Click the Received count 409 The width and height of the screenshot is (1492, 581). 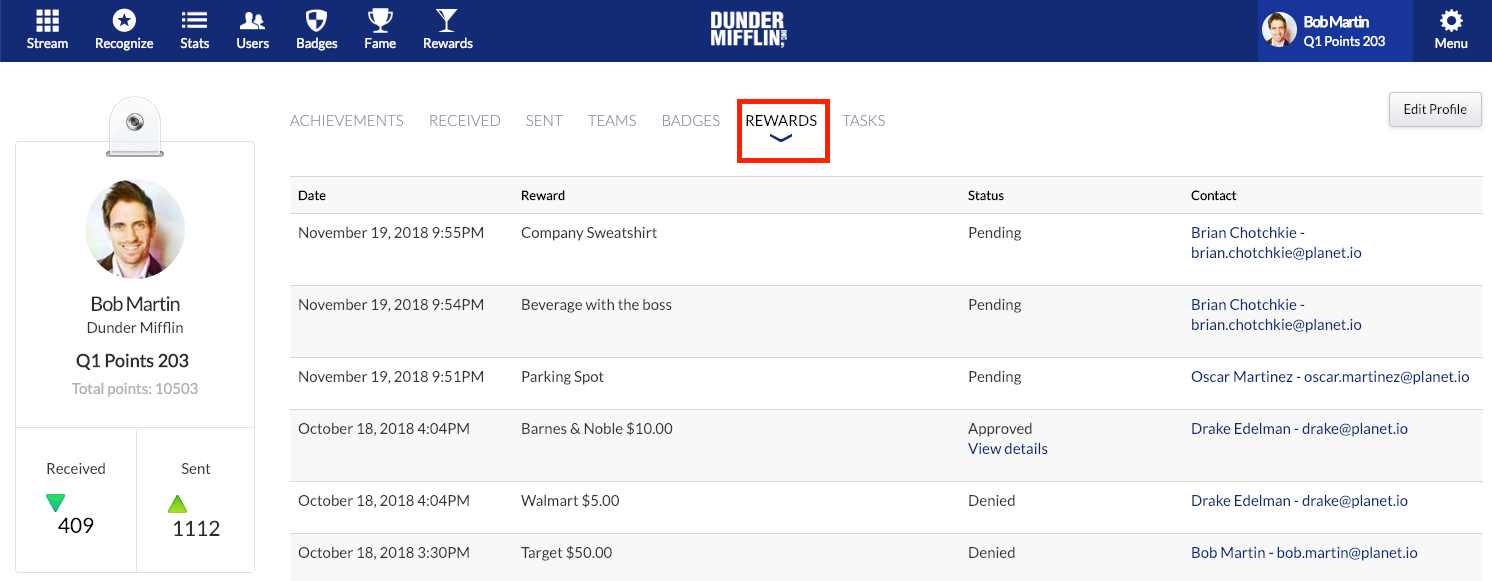pyautogui.click(x=76, y=525)
